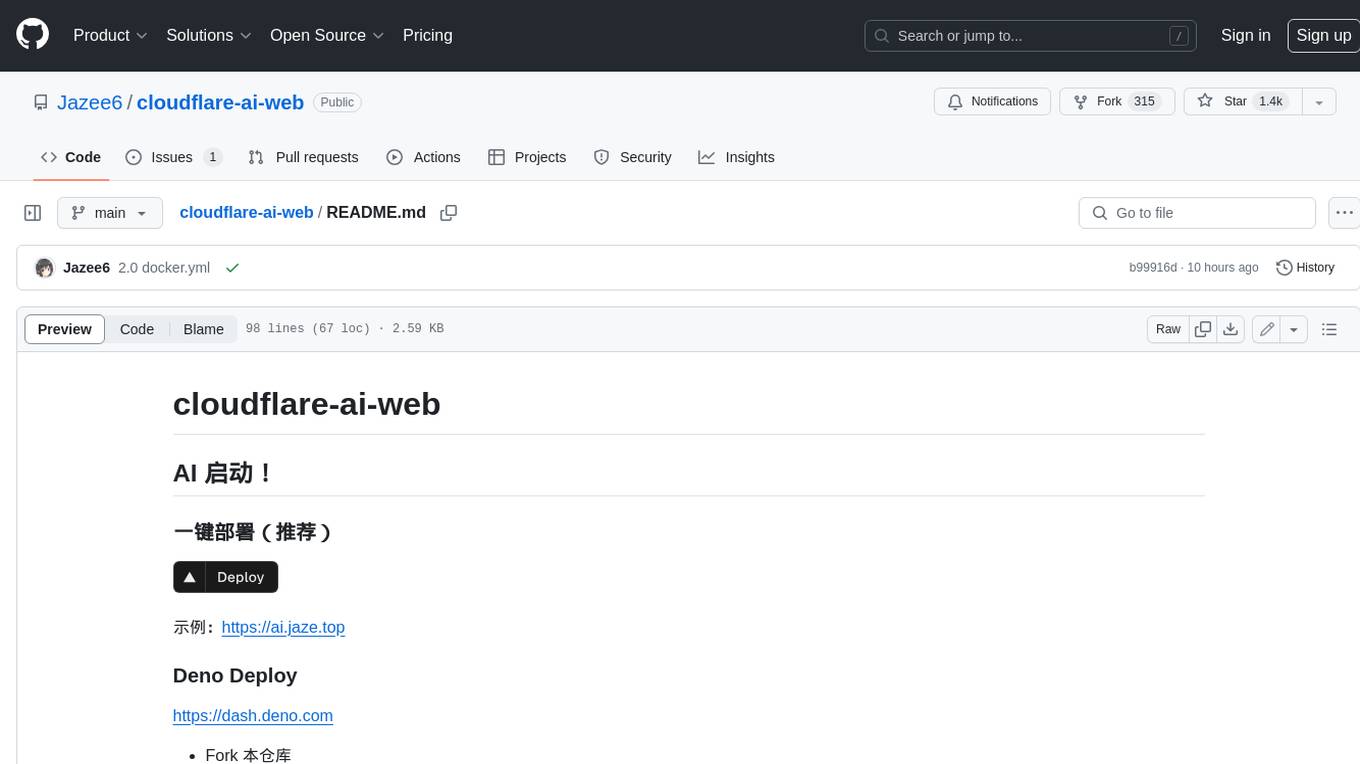Switch to the Projects tab

point(527,157)
